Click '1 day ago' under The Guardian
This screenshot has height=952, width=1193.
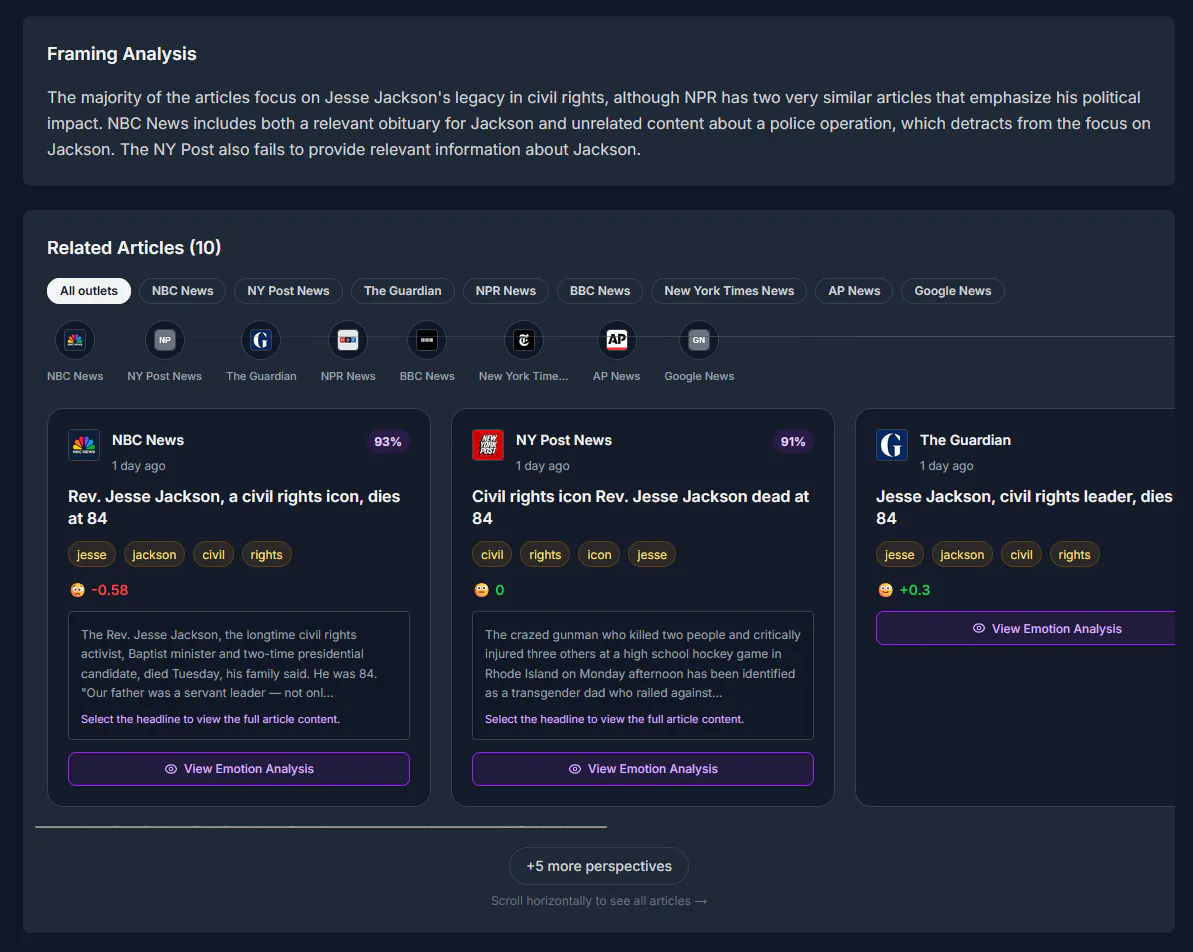click(x=946, y=466)
